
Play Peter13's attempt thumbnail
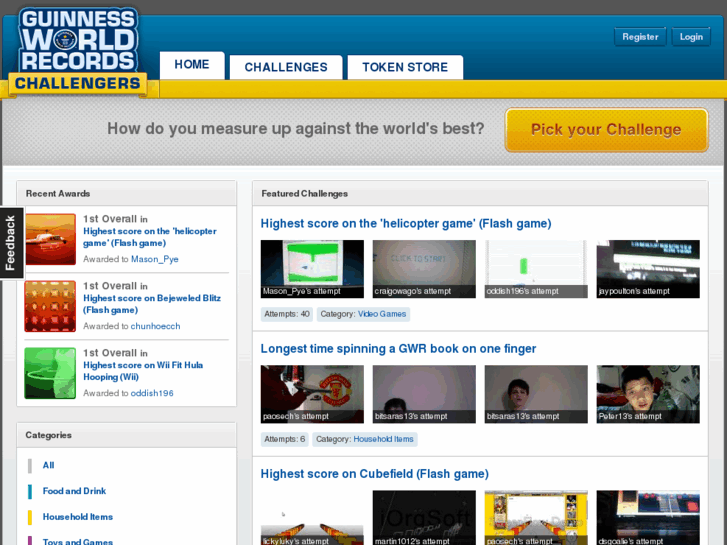[648, 394]
